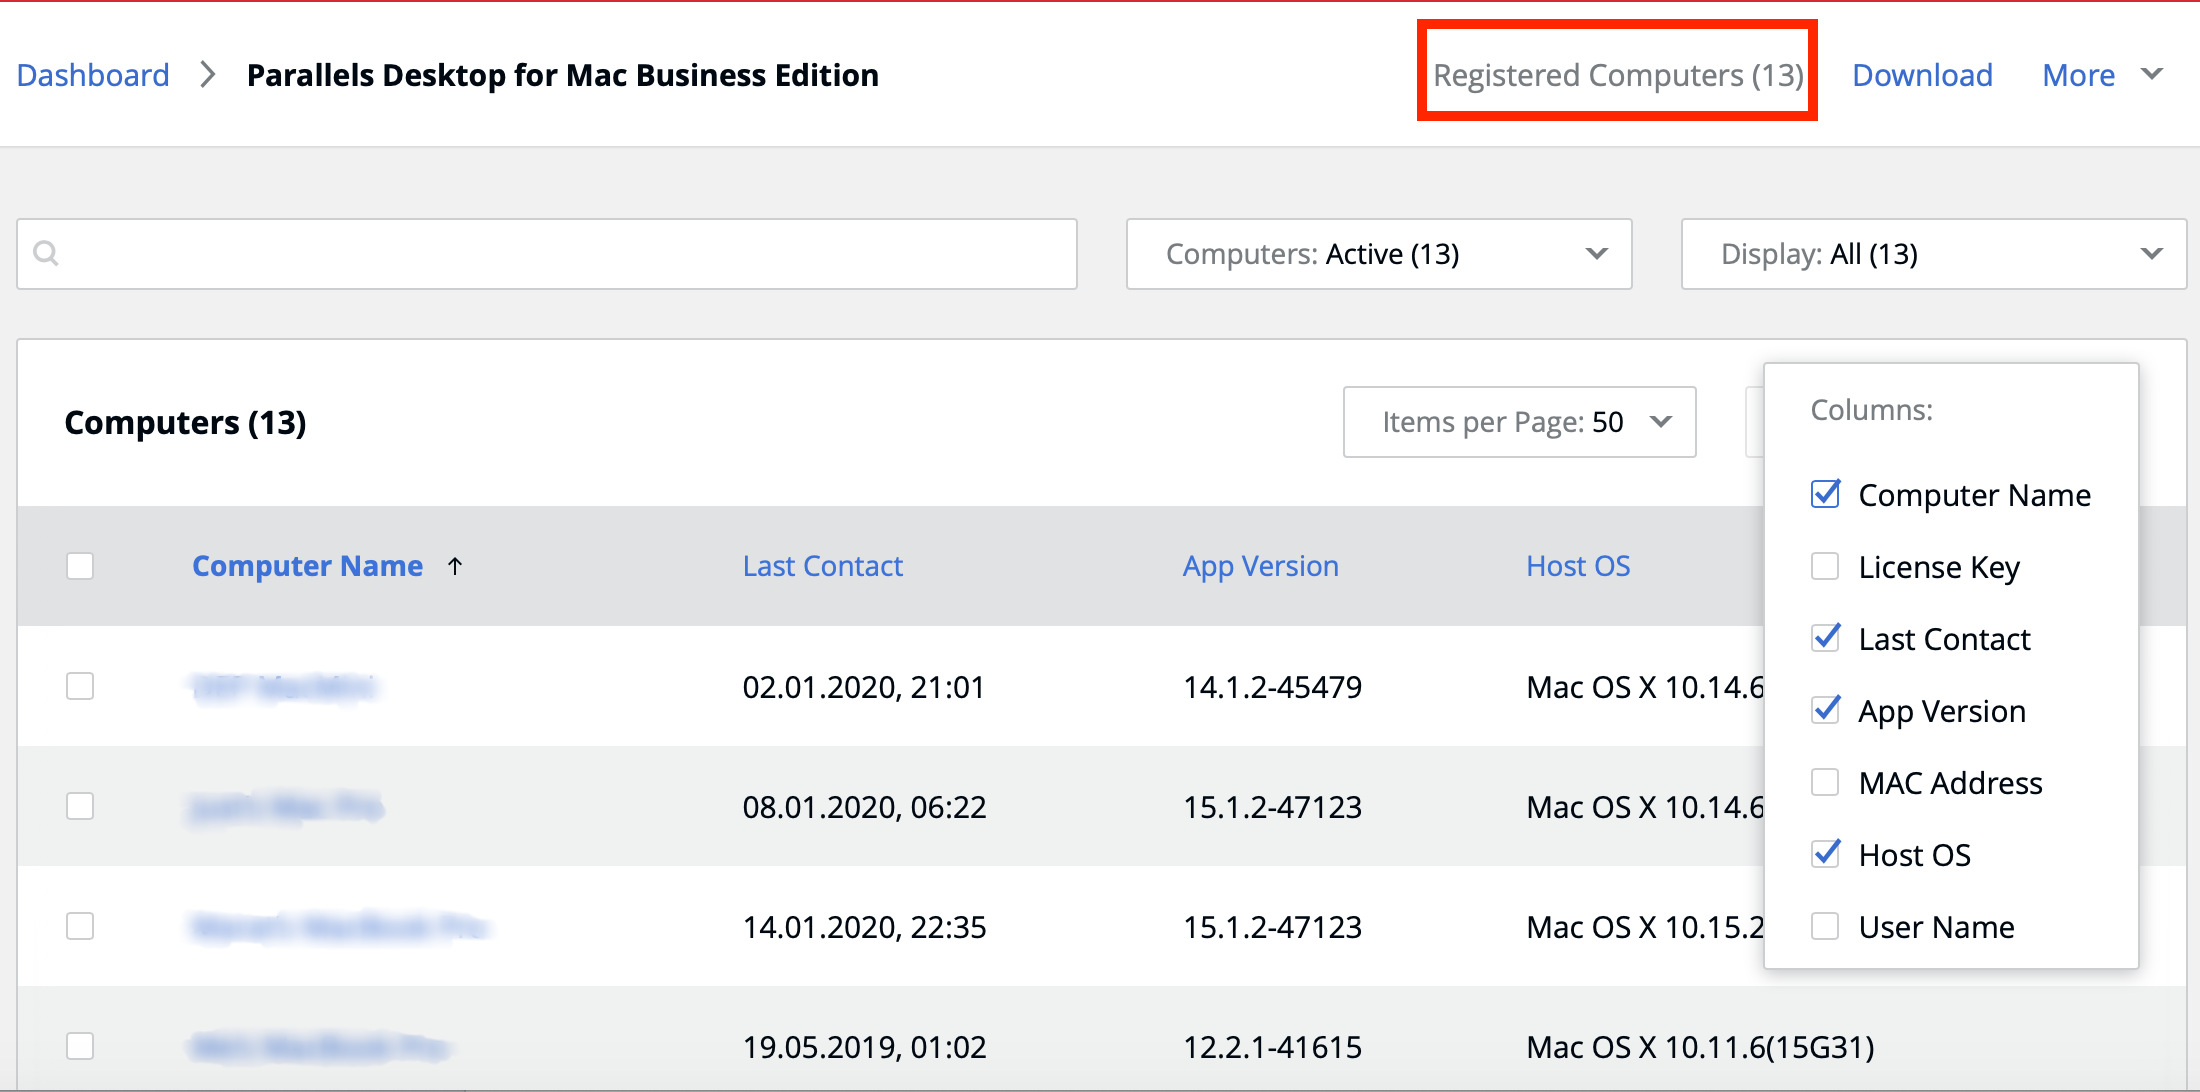Click the sort arrow beside Computer Name
Image resolution: width=2200 pixels, height=1092 pixels.
pyautogui.click(x=455, y=566)
